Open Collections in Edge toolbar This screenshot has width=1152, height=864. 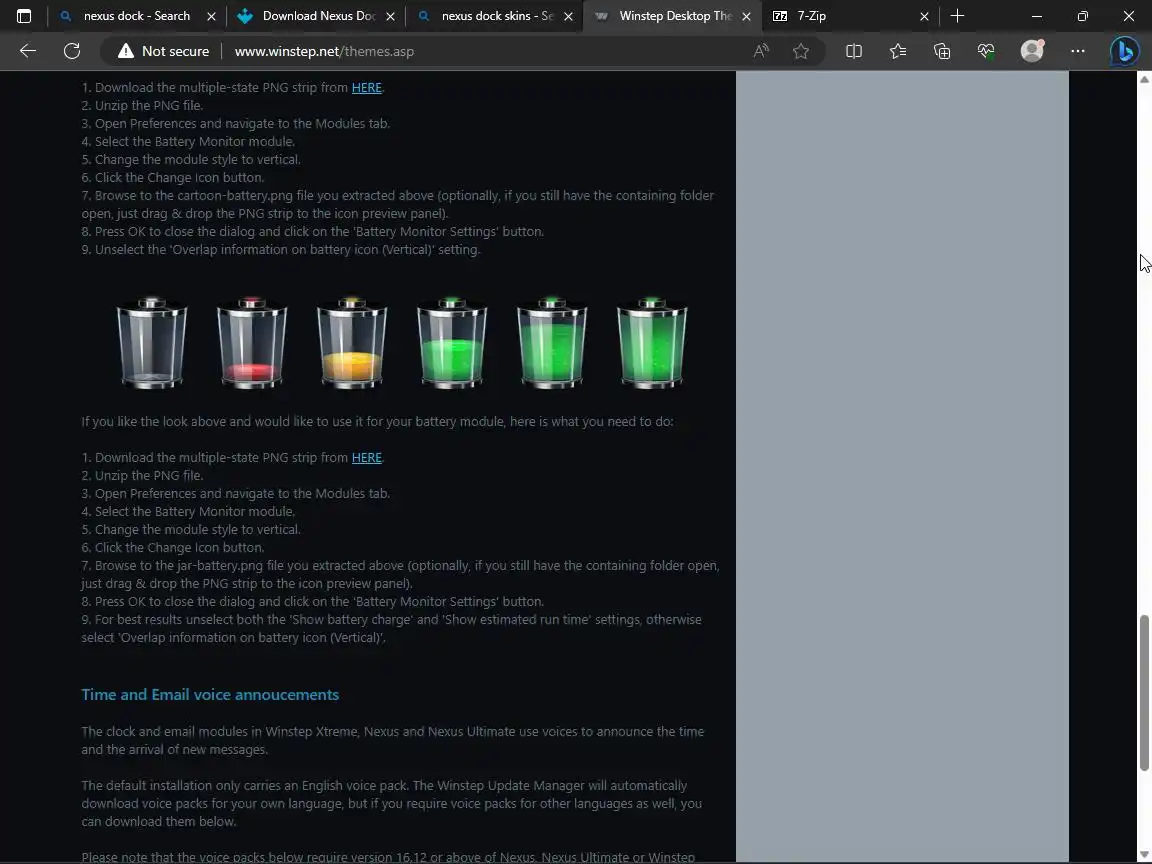coord(942,51)
